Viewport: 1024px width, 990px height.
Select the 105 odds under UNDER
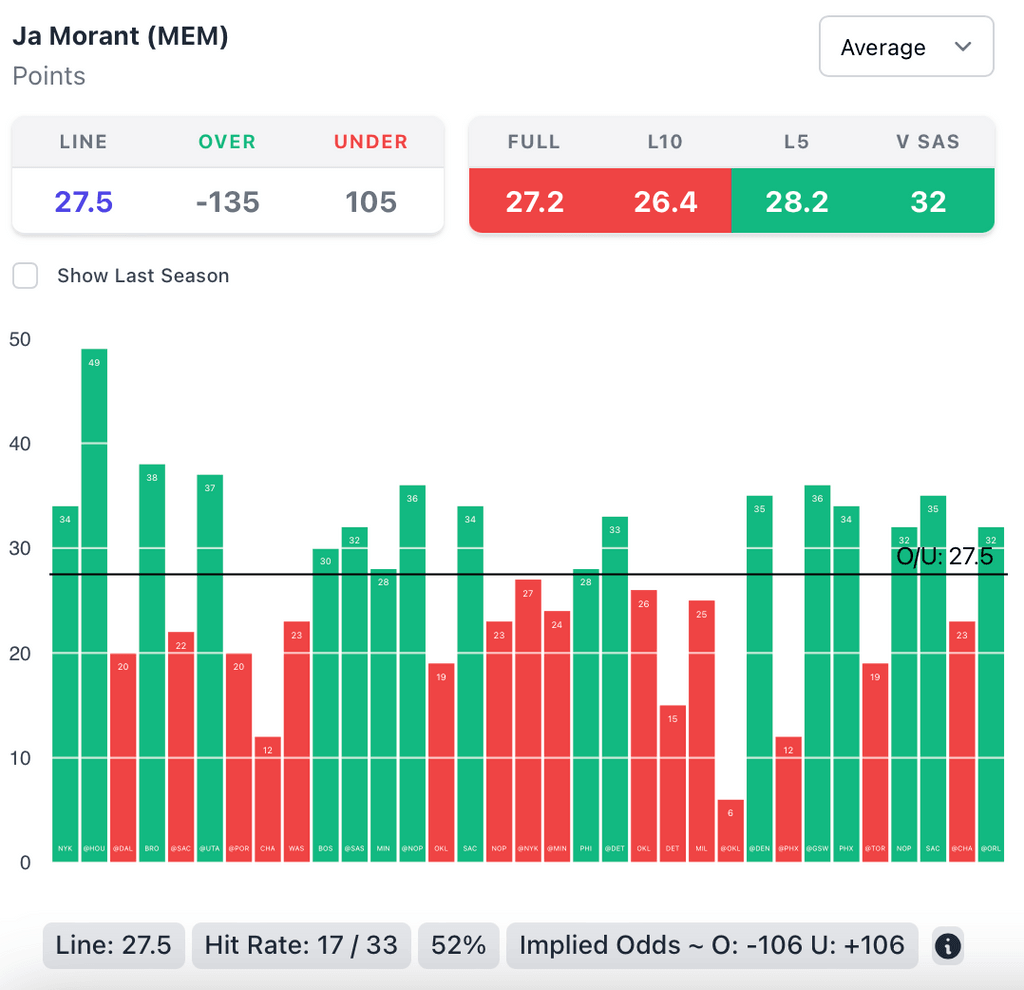click(x=371, y=202)
